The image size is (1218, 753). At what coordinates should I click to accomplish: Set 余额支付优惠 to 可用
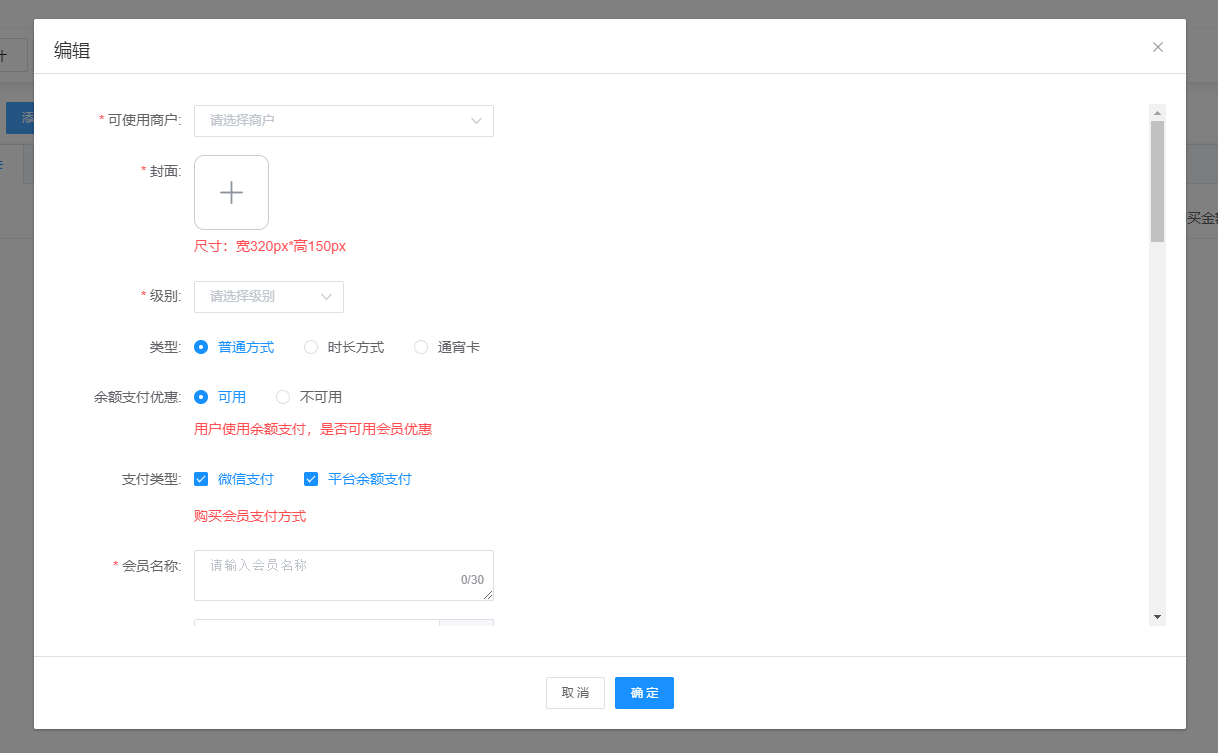tap(201, 397)
